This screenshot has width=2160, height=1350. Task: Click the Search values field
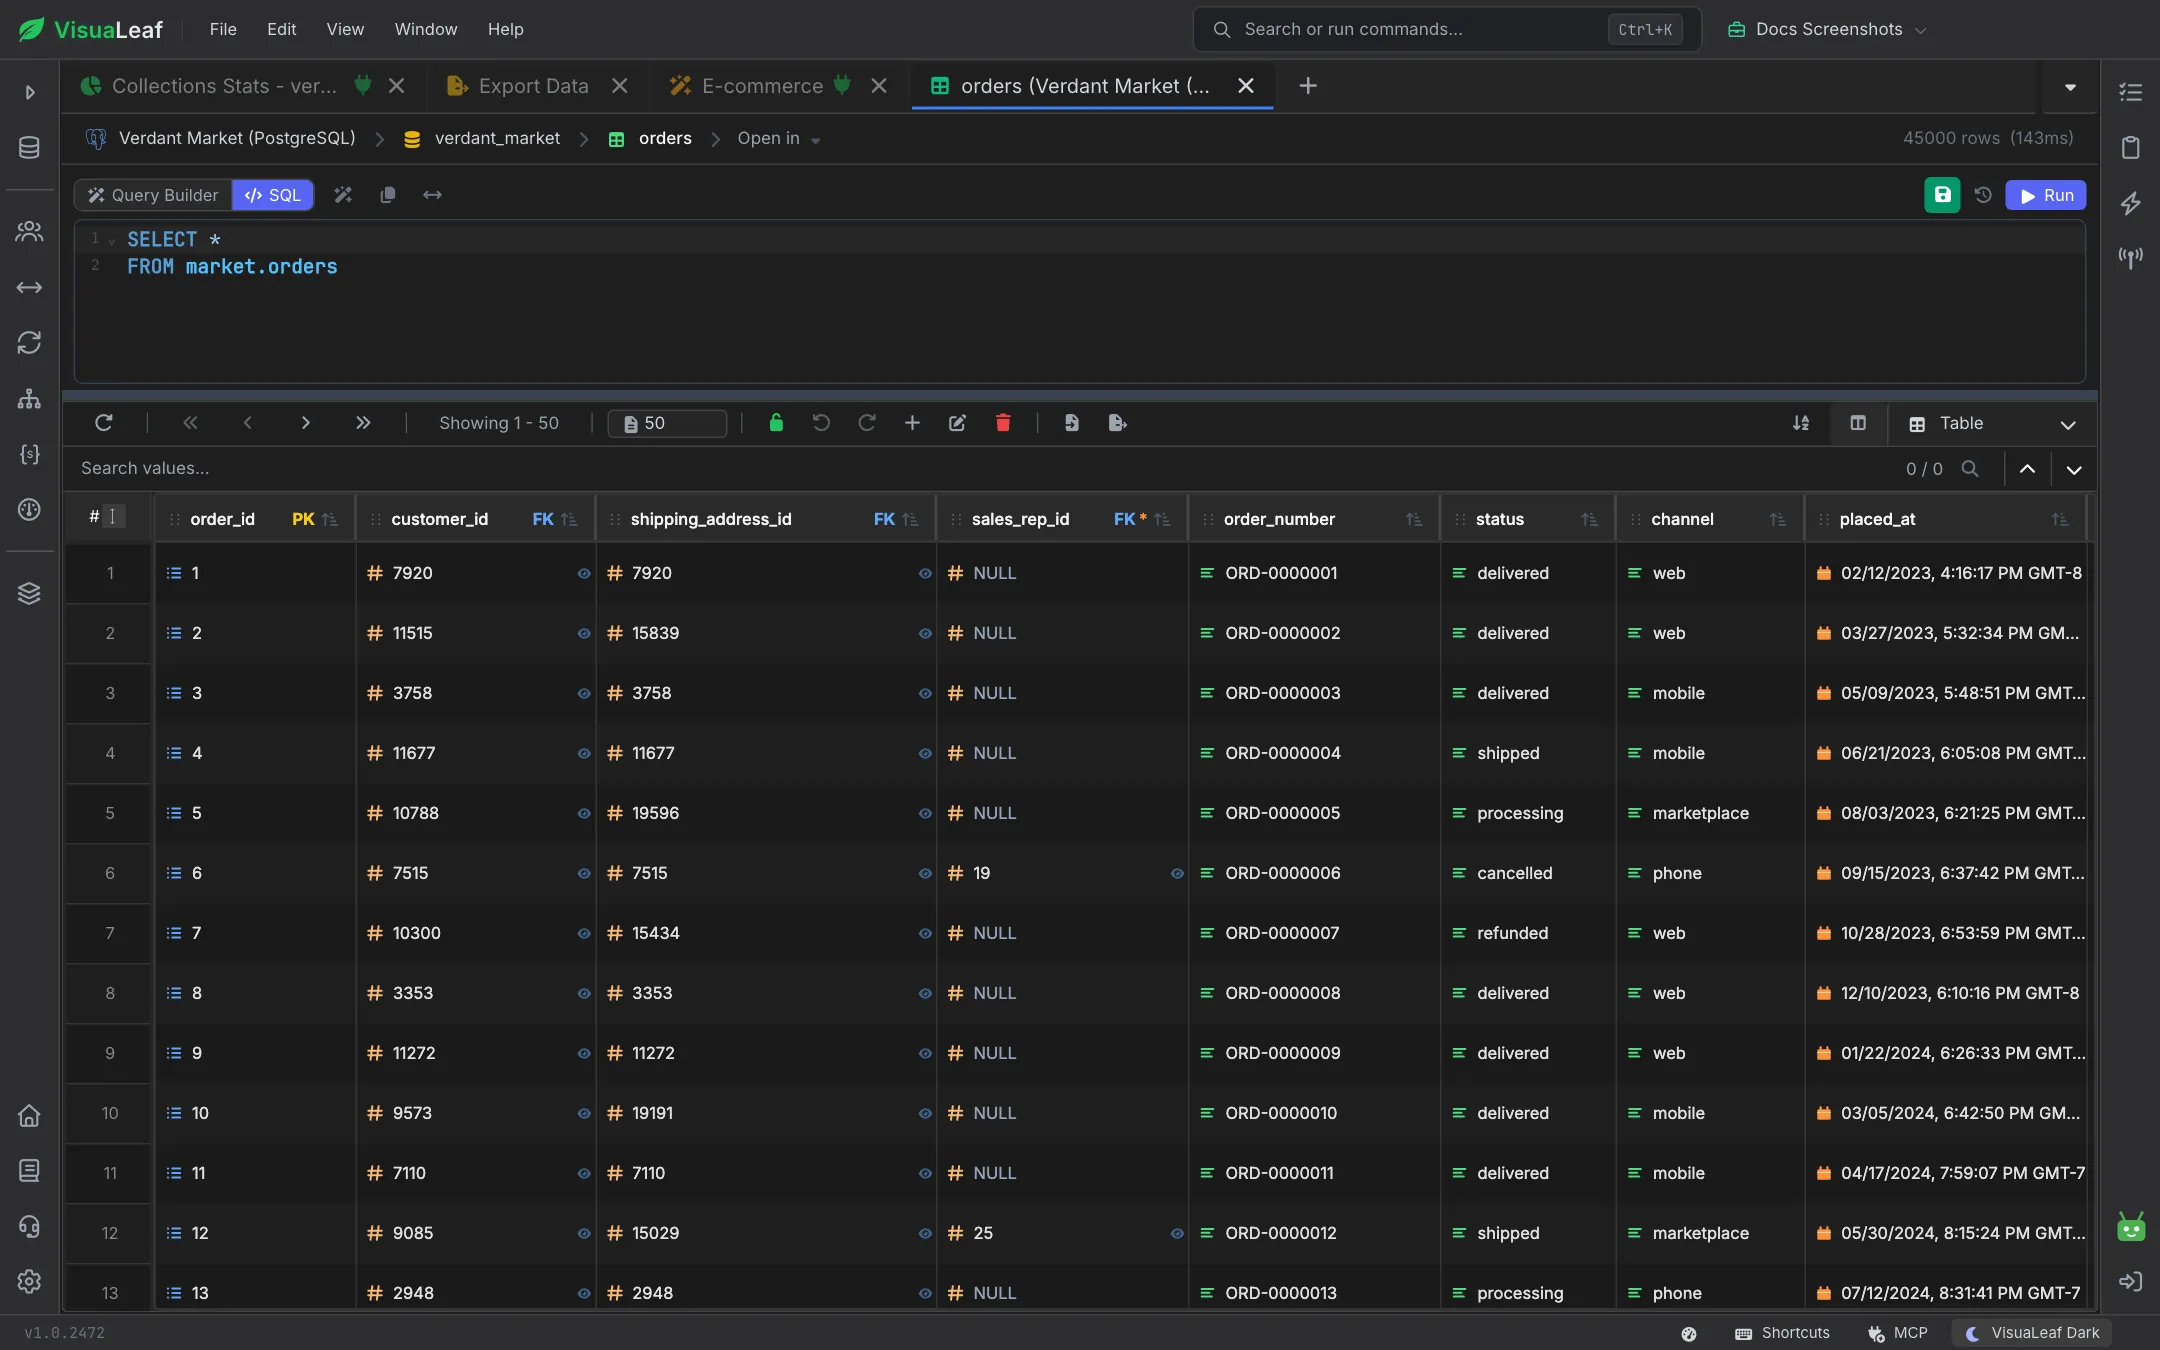980,468
